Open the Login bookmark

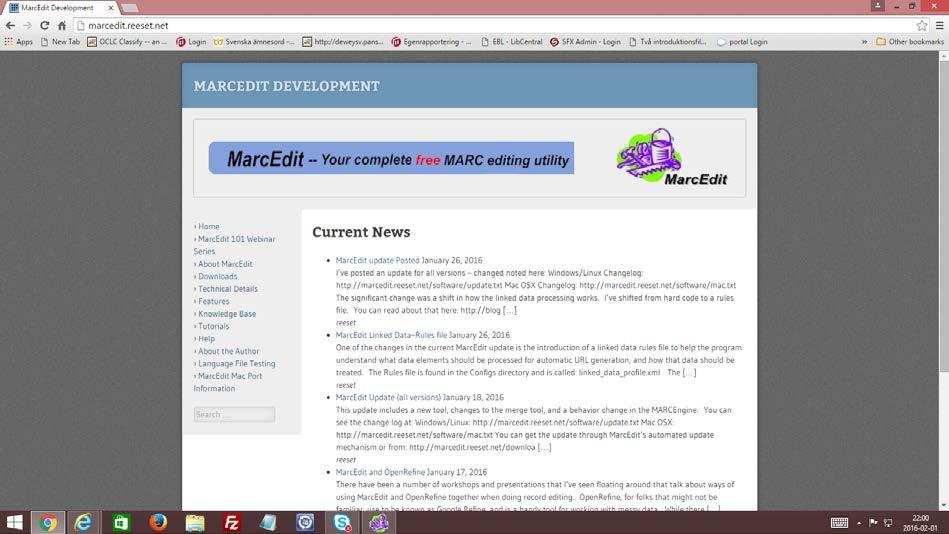coord(191,42)
